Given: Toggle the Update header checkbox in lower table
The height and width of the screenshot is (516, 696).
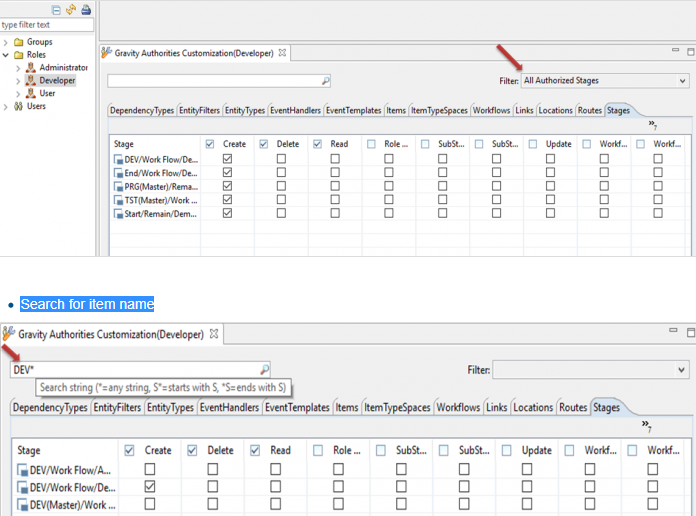Looking at the screenshot, I should pos(506,450).
